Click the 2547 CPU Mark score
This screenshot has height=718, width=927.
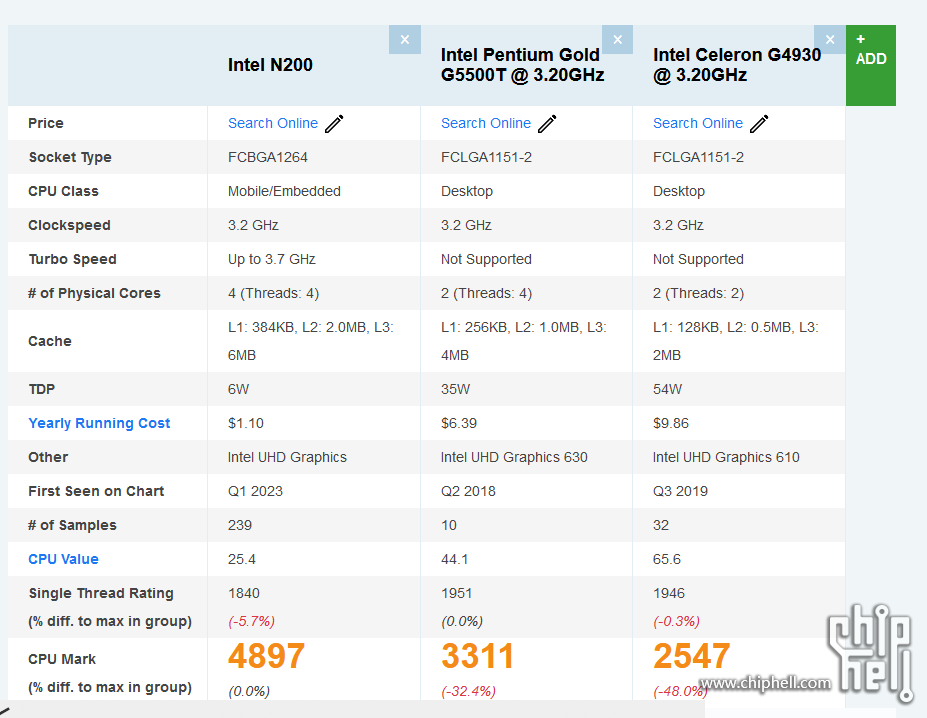click(692, 656)
